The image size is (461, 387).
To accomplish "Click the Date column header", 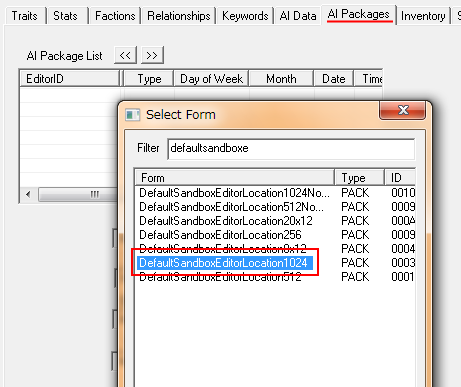I will [x=333, y=79].
